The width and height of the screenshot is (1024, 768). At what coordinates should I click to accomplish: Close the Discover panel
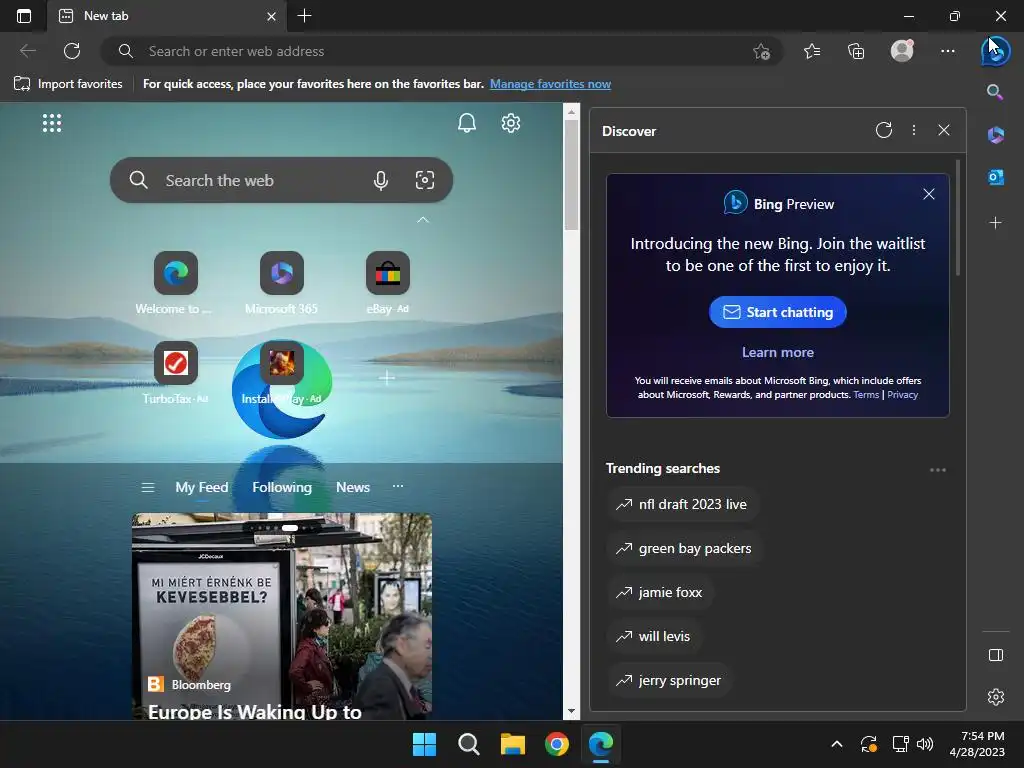pos(944,130)
